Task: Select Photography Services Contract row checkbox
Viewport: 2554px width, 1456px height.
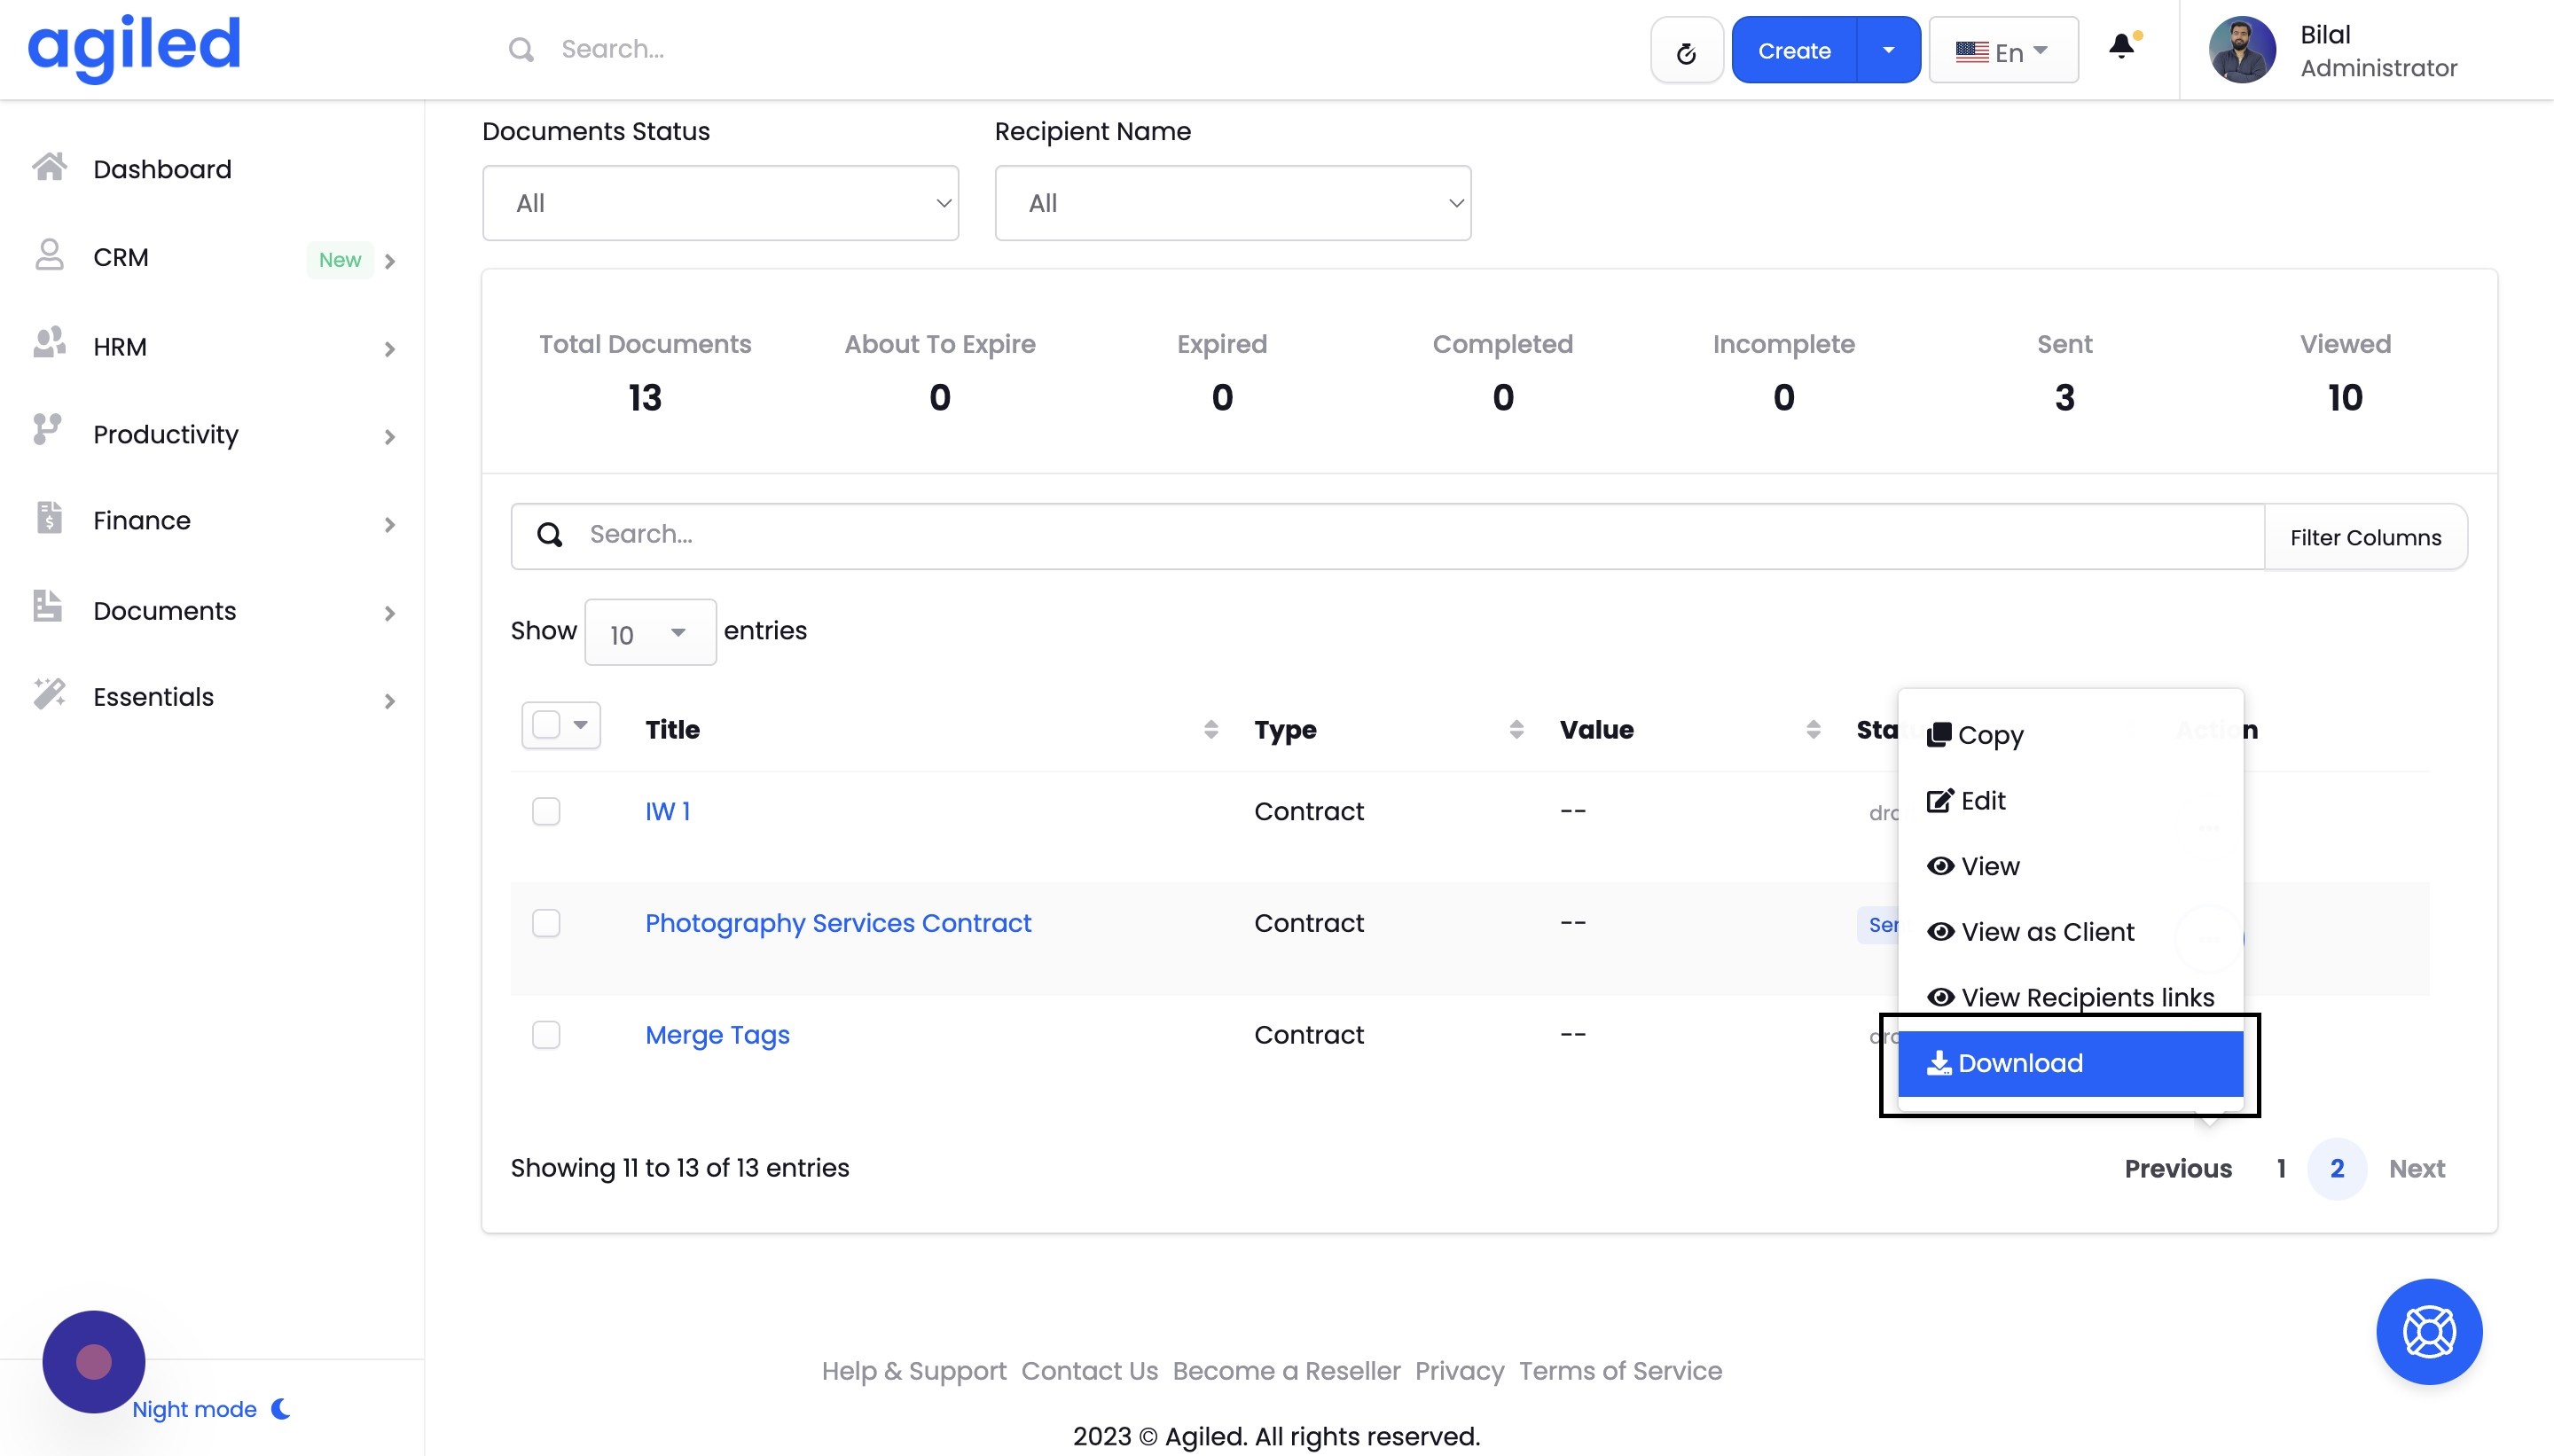Action: coord(546,922)
